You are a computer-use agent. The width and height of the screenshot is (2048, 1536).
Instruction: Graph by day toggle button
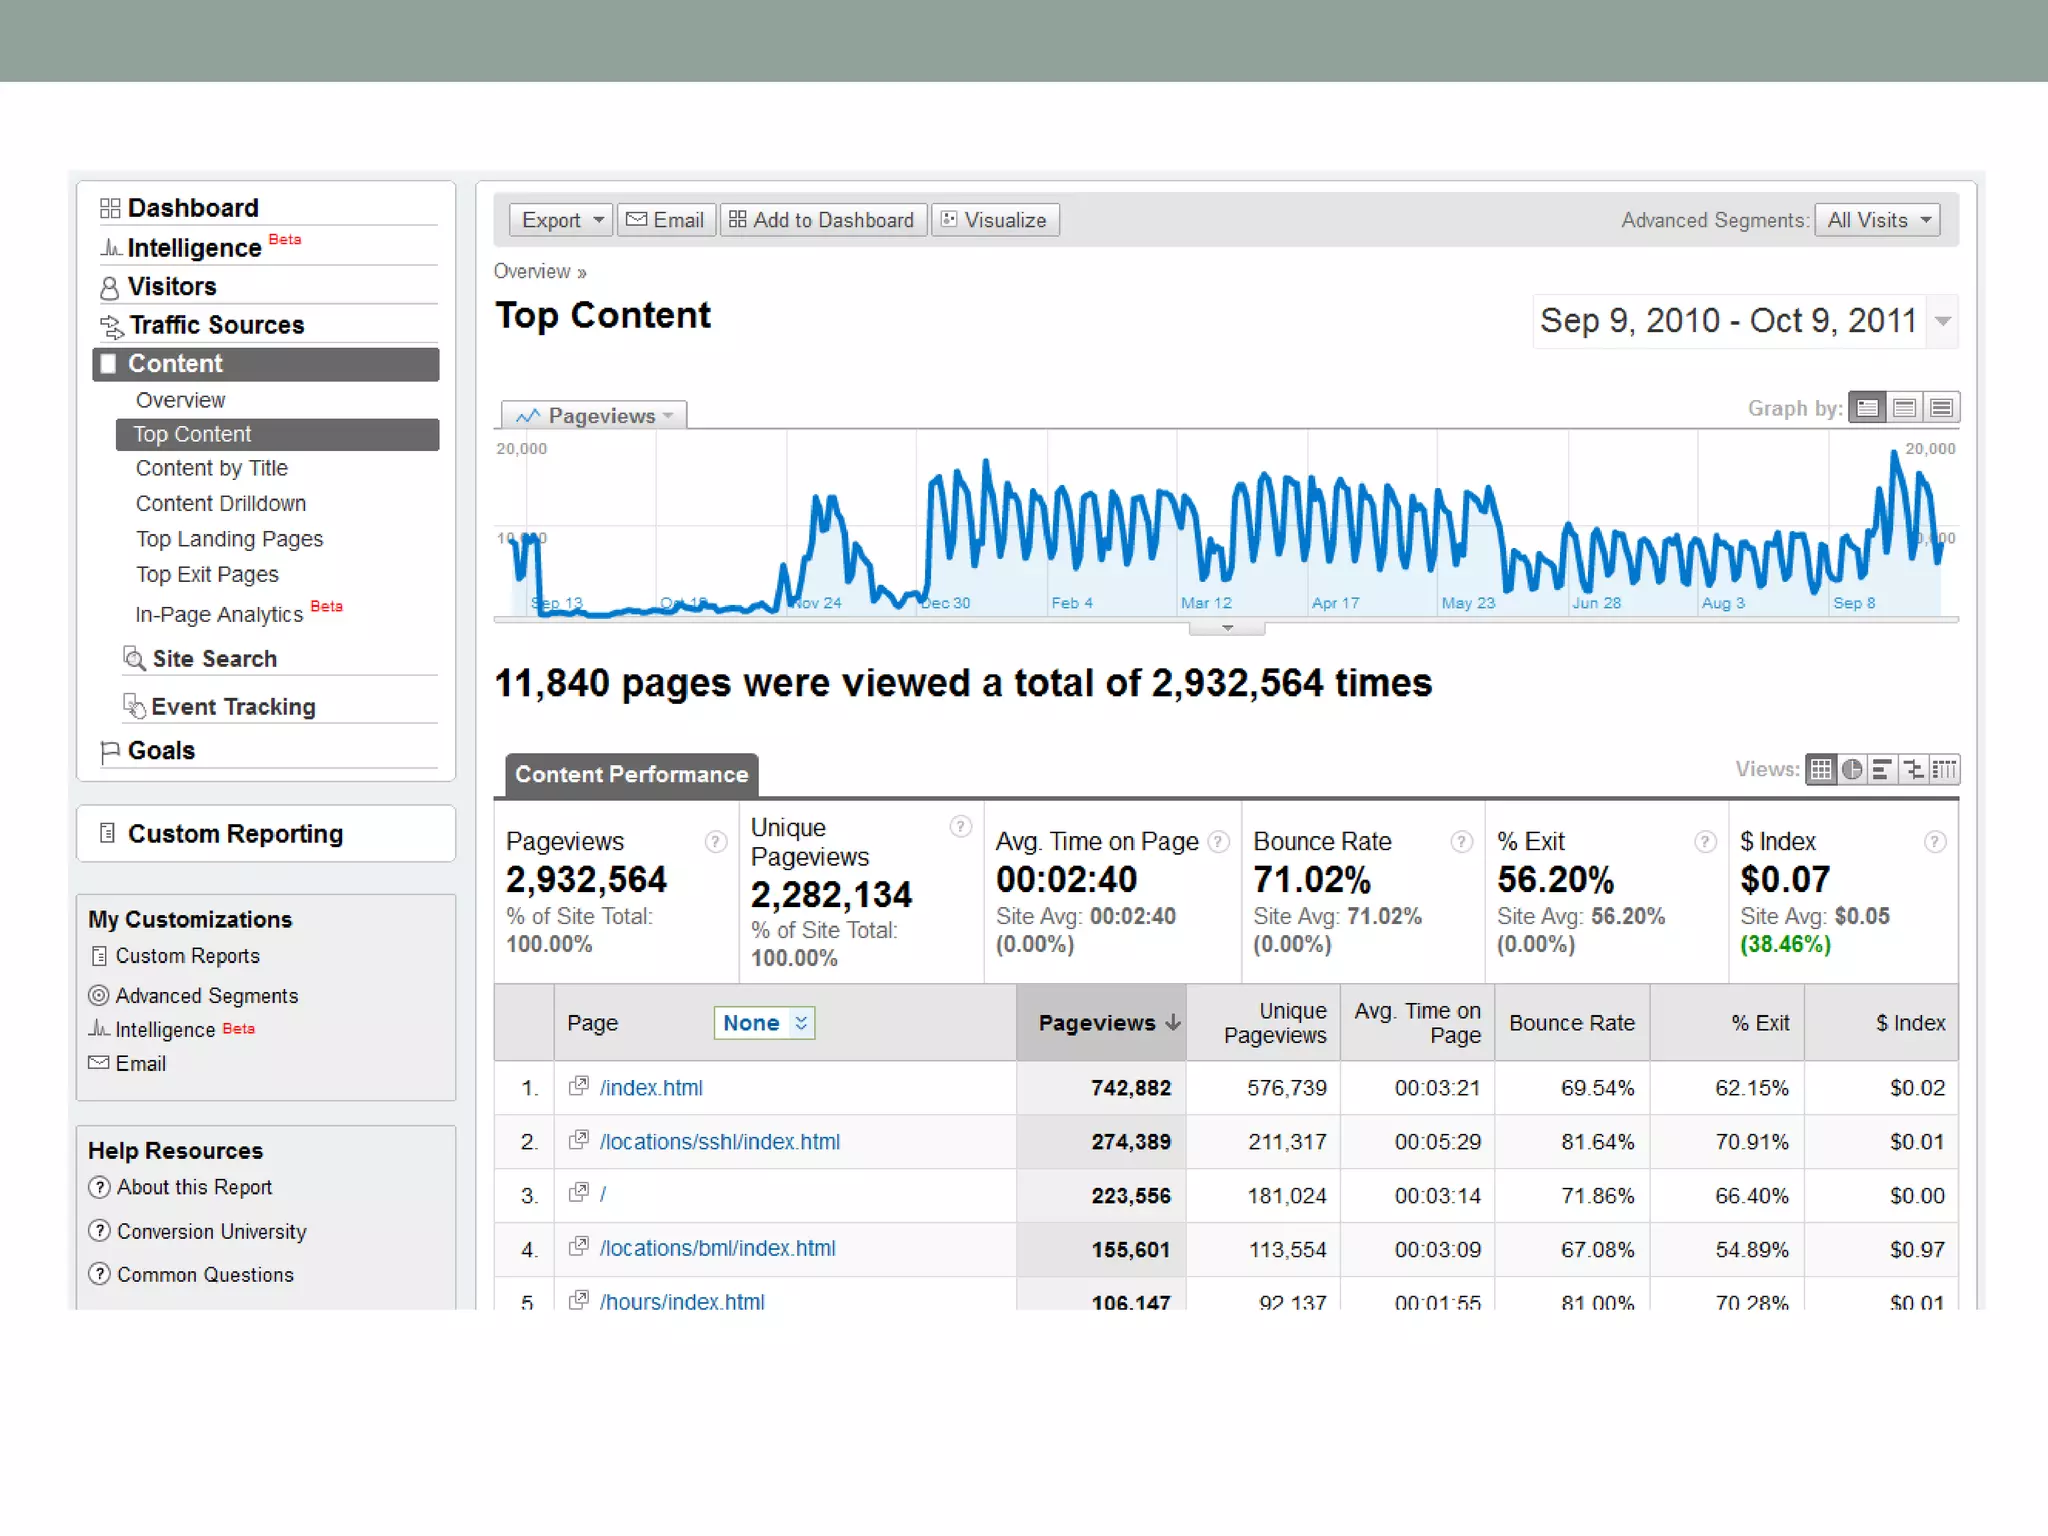(x=1867, y=408)
